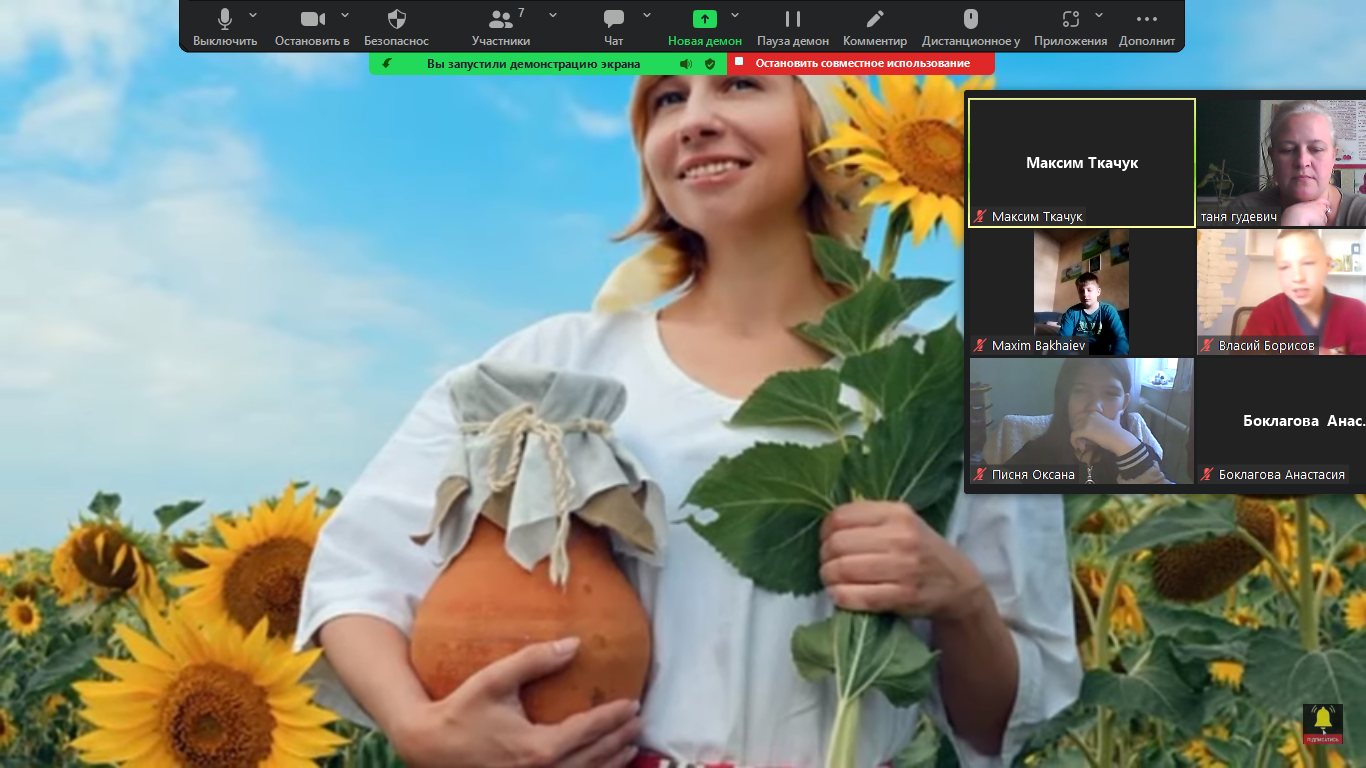Image resolution: width=1366 pixels, height=768 pixels.
Task: Select таня гудевич video tile
Action: pos(1281,163)
